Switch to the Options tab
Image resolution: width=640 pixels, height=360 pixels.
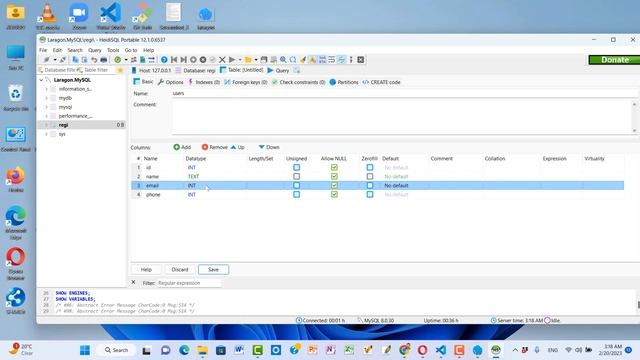pyautogui.click(x=171, y=82)
